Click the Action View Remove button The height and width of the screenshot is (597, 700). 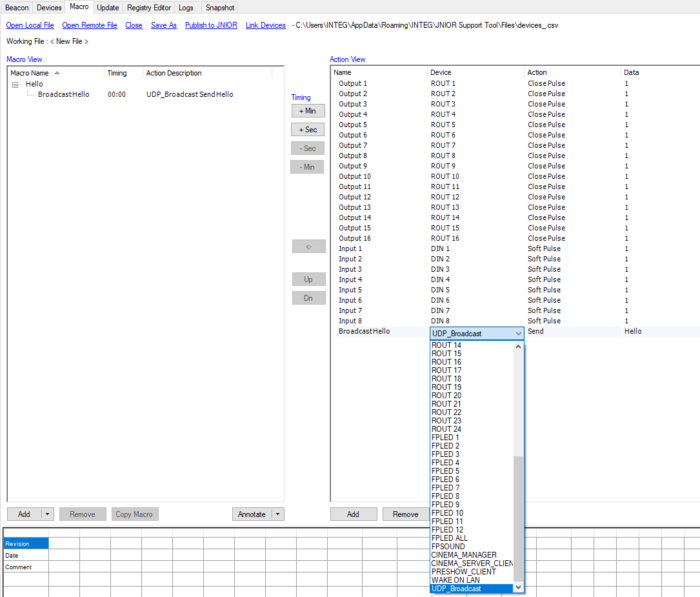point(405,514)
